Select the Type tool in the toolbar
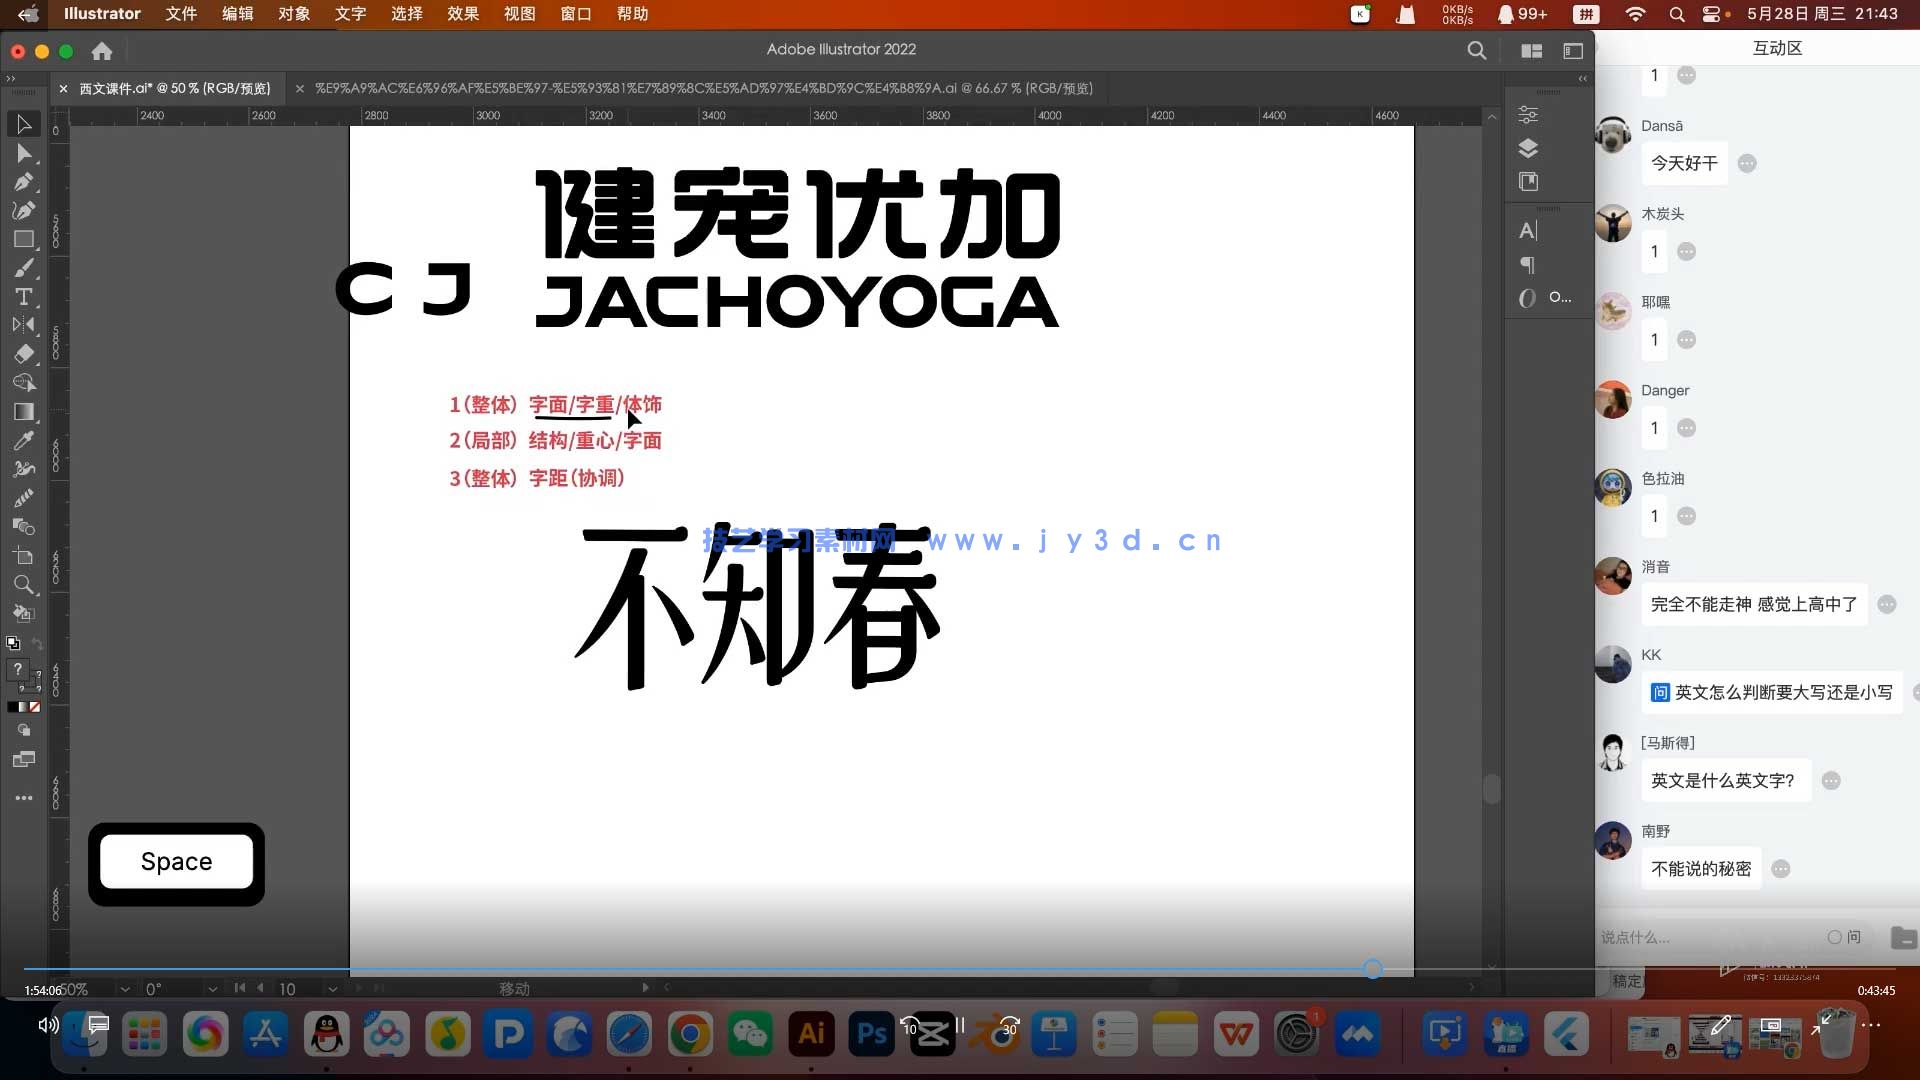The height and width of the screenshot is (1080, 1920). (24, 296)
